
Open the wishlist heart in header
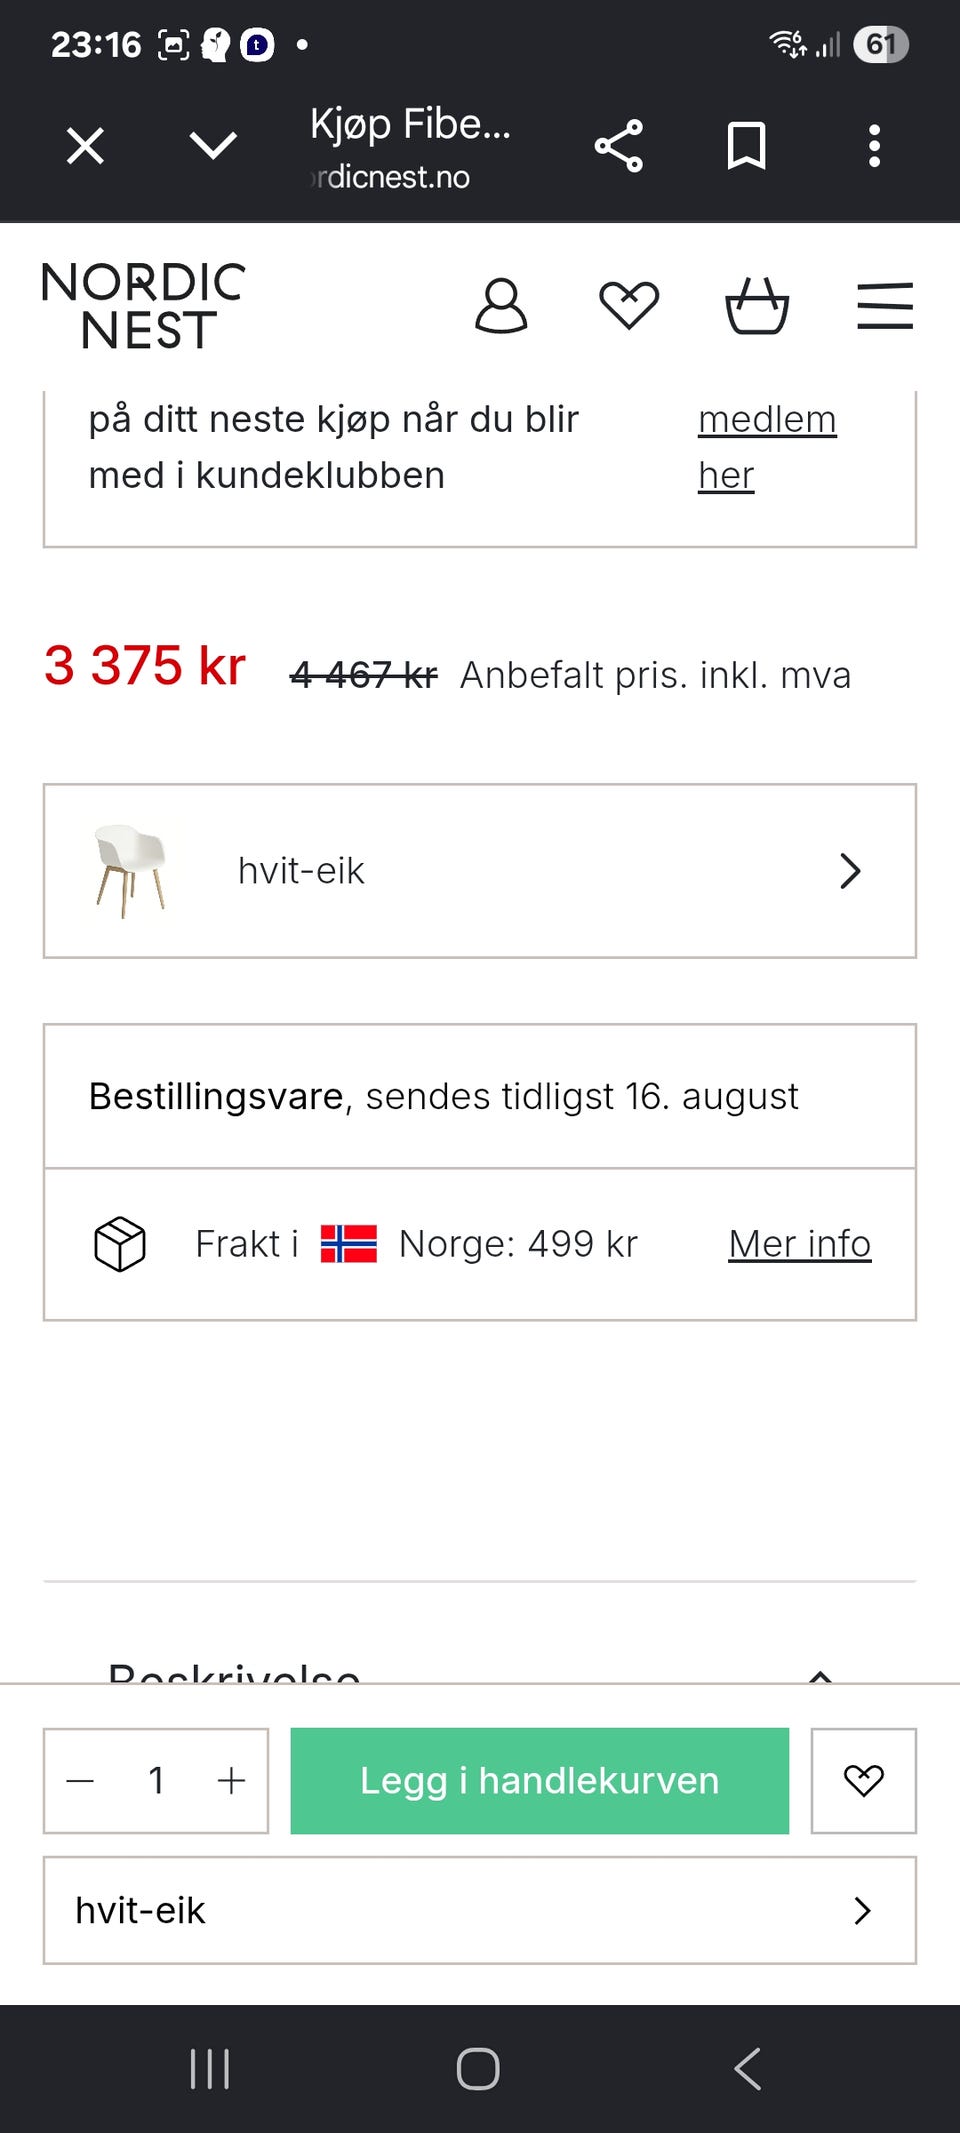point(629,306)
